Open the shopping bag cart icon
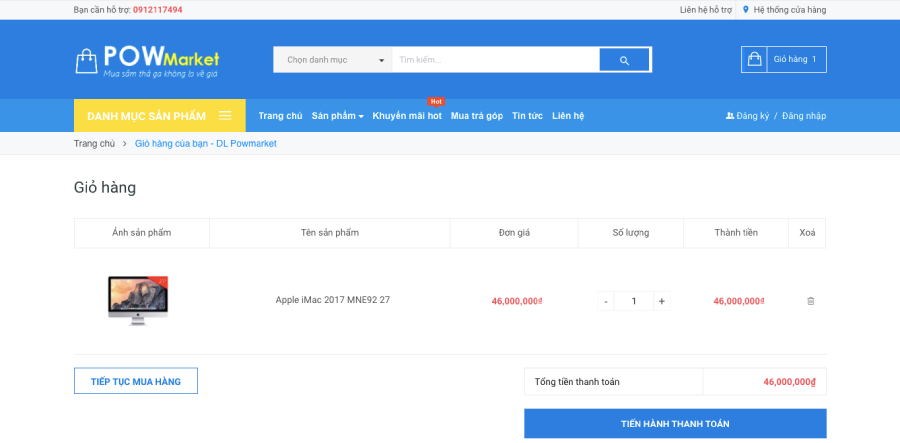The height and width of the screenshot is (443, 900). tap(754, 59)
